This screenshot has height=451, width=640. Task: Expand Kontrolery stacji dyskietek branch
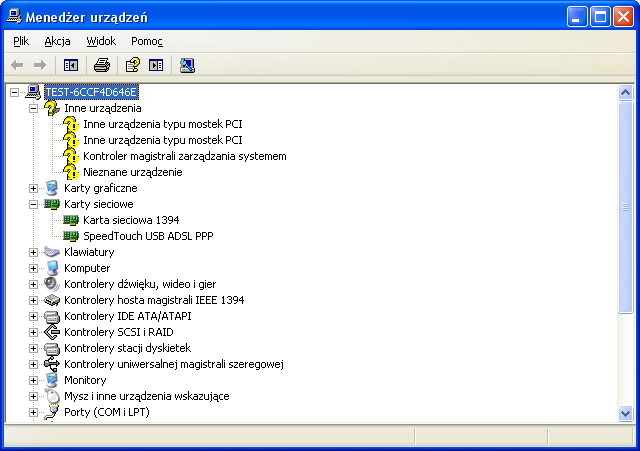(33, 348)
